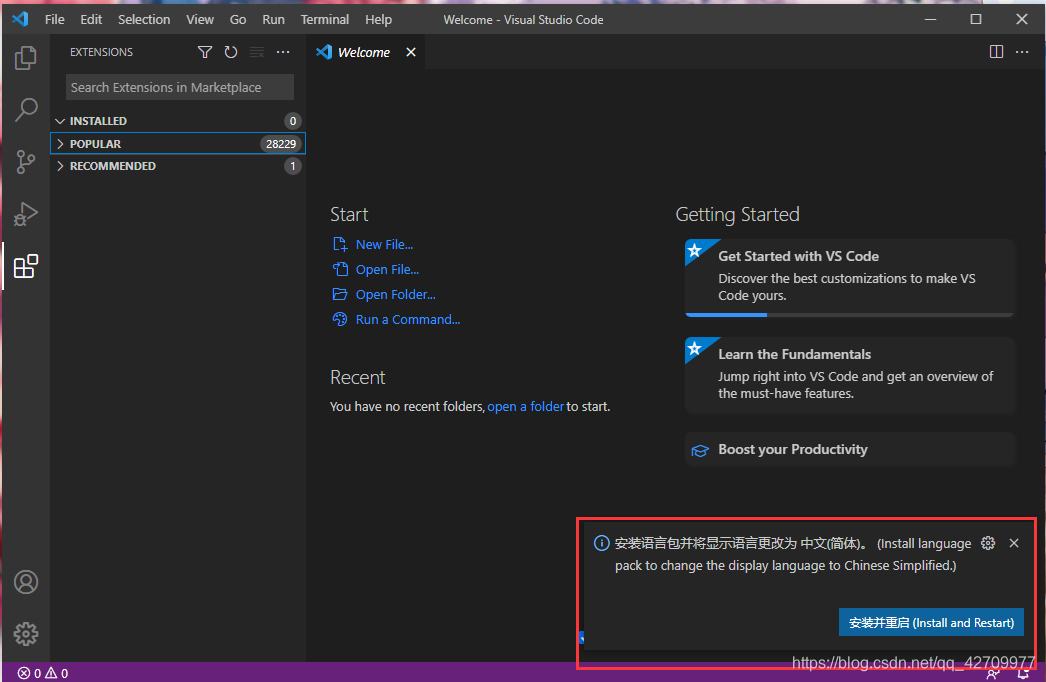Click the RECOMMENDED count badge 1
Image resolution: width=1046 pixels, height=682 pixels.
[292, 165]
